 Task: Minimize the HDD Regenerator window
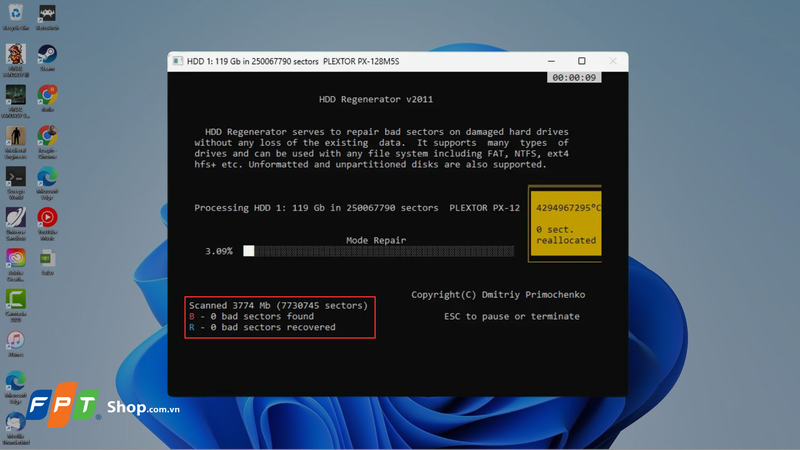tap(551, 61)
